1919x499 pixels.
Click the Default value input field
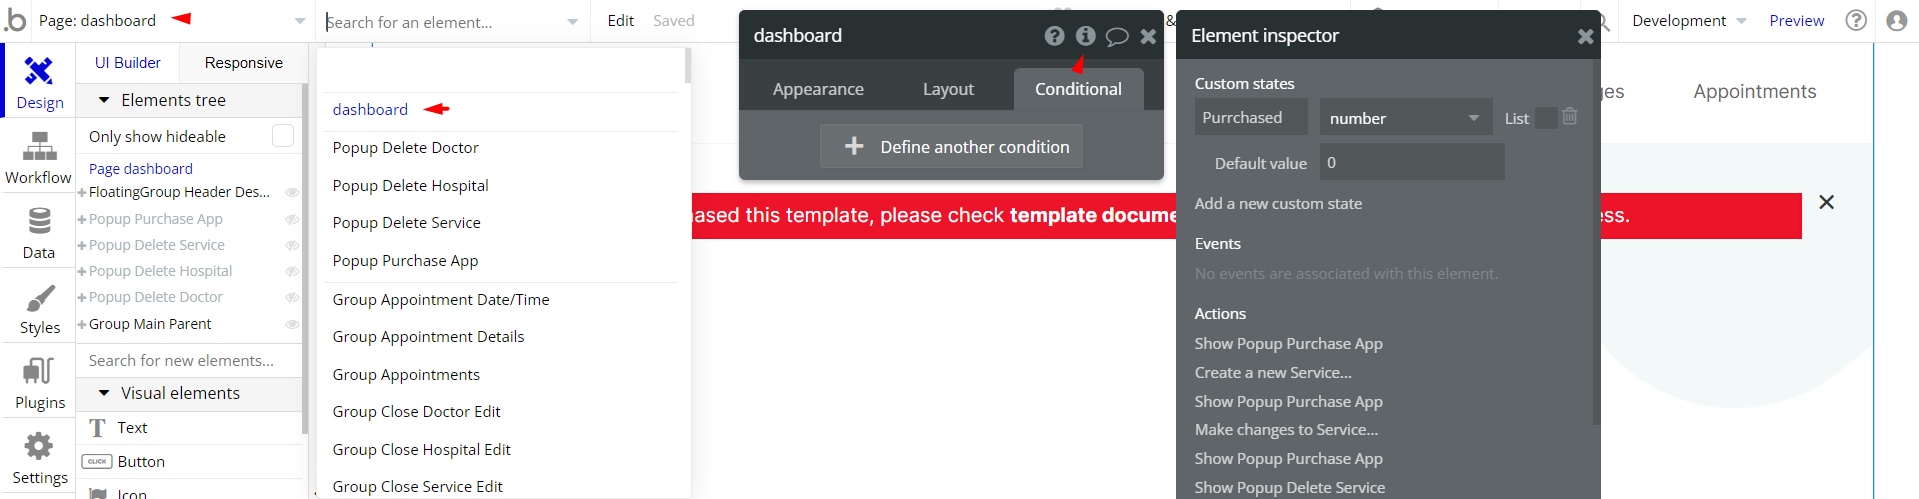tap(1411, 162)
